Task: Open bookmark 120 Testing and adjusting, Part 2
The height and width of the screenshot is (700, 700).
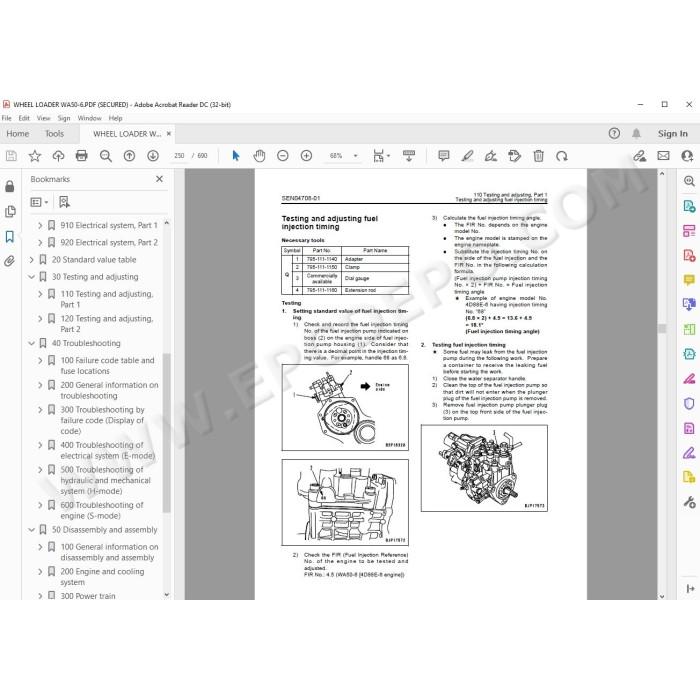Action: point(107,324)
